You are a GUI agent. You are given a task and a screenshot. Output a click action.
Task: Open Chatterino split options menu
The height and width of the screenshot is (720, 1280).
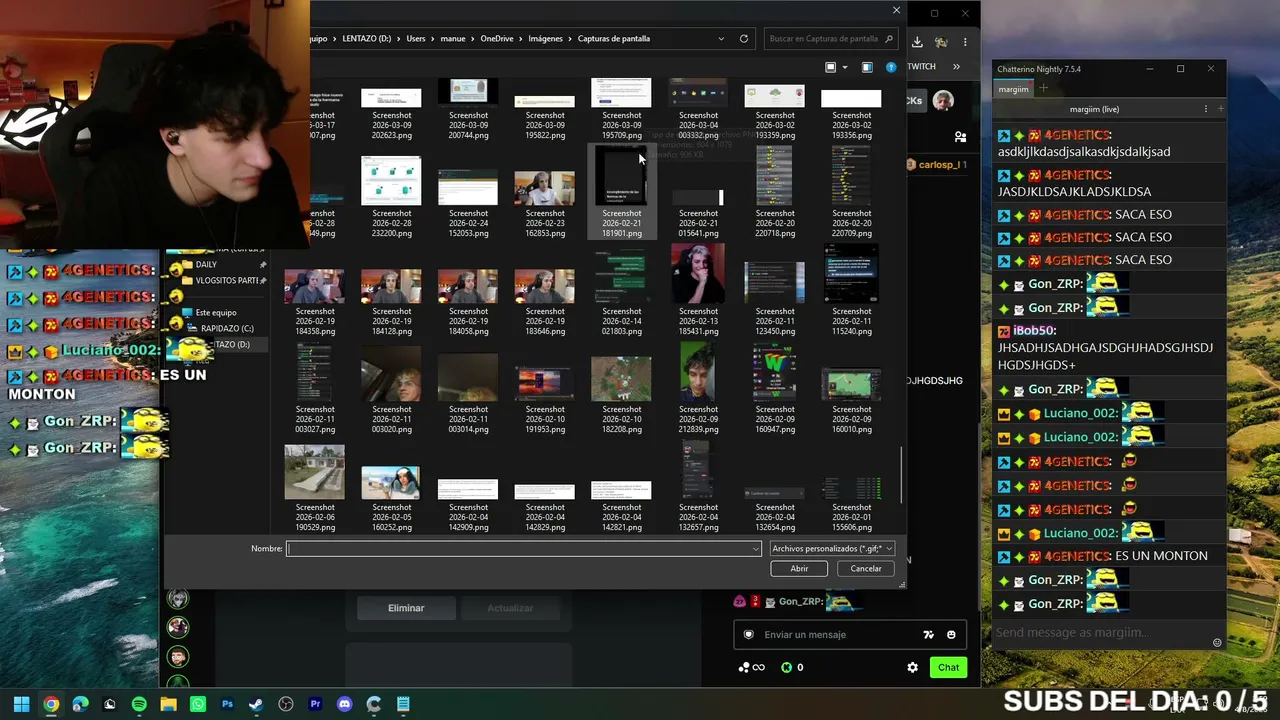coord(1206,109)
